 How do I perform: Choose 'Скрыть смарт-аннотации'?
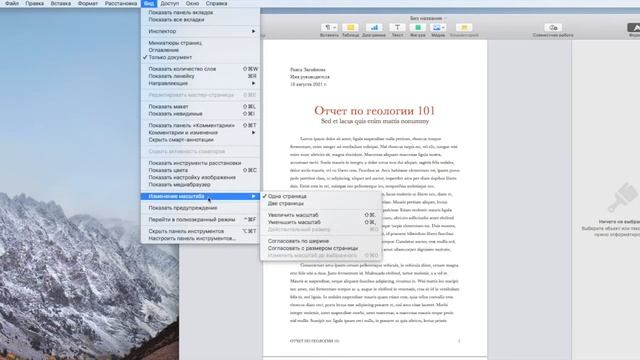click(200, 140)
